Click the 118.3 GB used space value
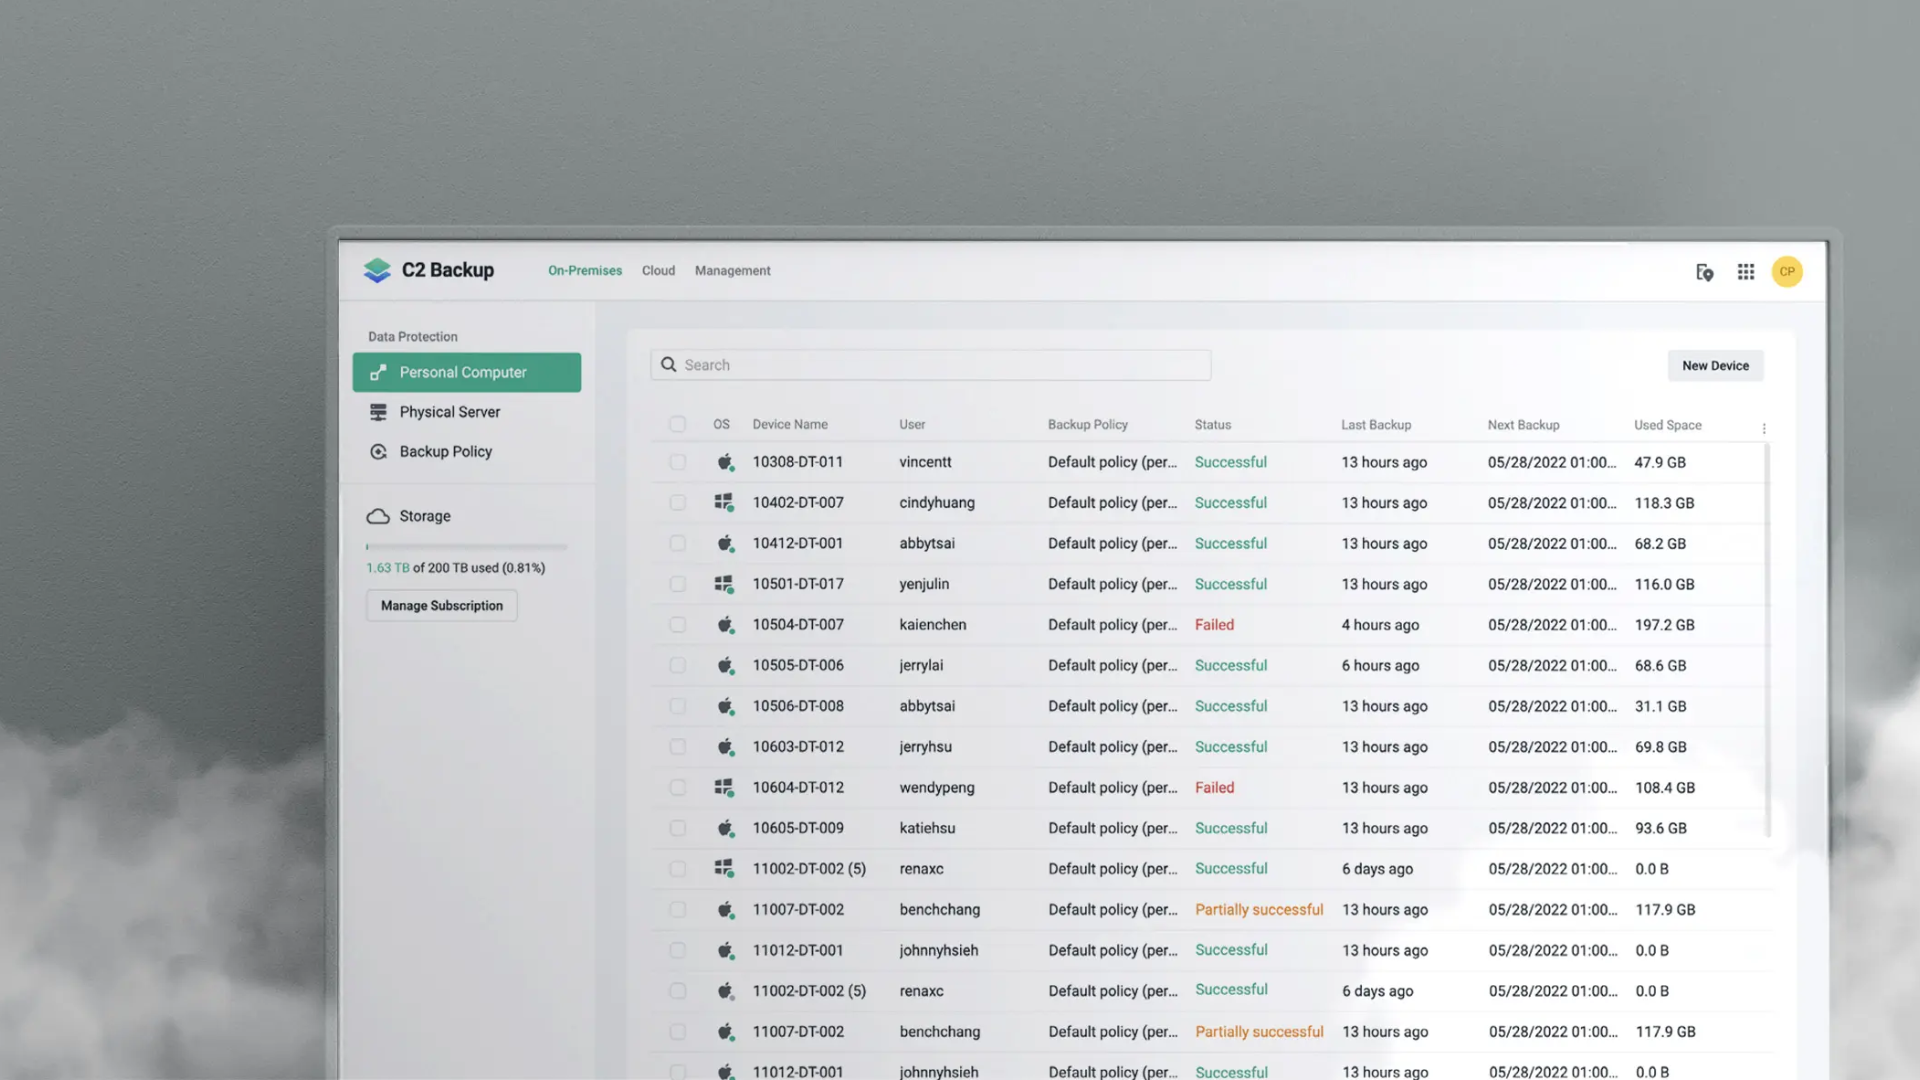The image size is (1920, 1080). click(1664, 503)
